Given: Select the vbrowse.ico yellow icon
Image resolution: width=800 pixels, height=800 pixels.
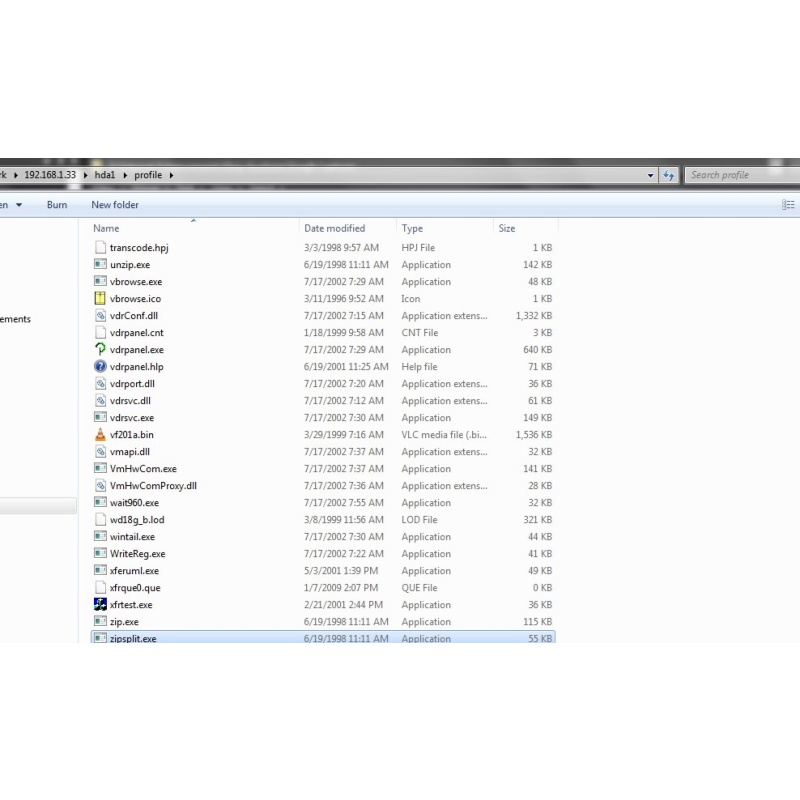Looking at the screenshot, I should coord(100,299).
